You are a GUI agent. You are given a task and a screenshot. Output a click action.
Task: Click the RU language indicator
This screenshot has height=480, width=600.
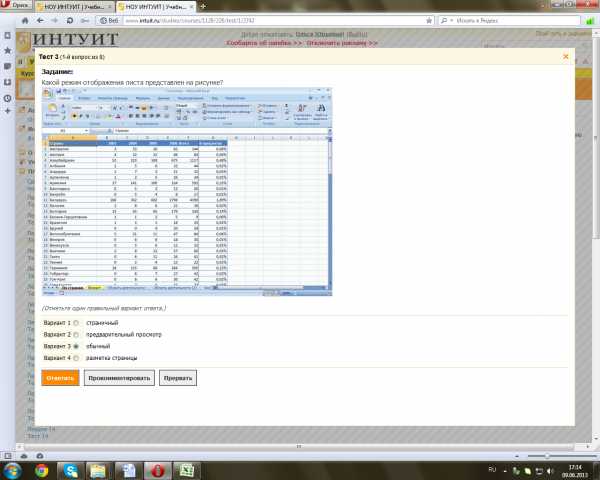click(x=492, y=470)
